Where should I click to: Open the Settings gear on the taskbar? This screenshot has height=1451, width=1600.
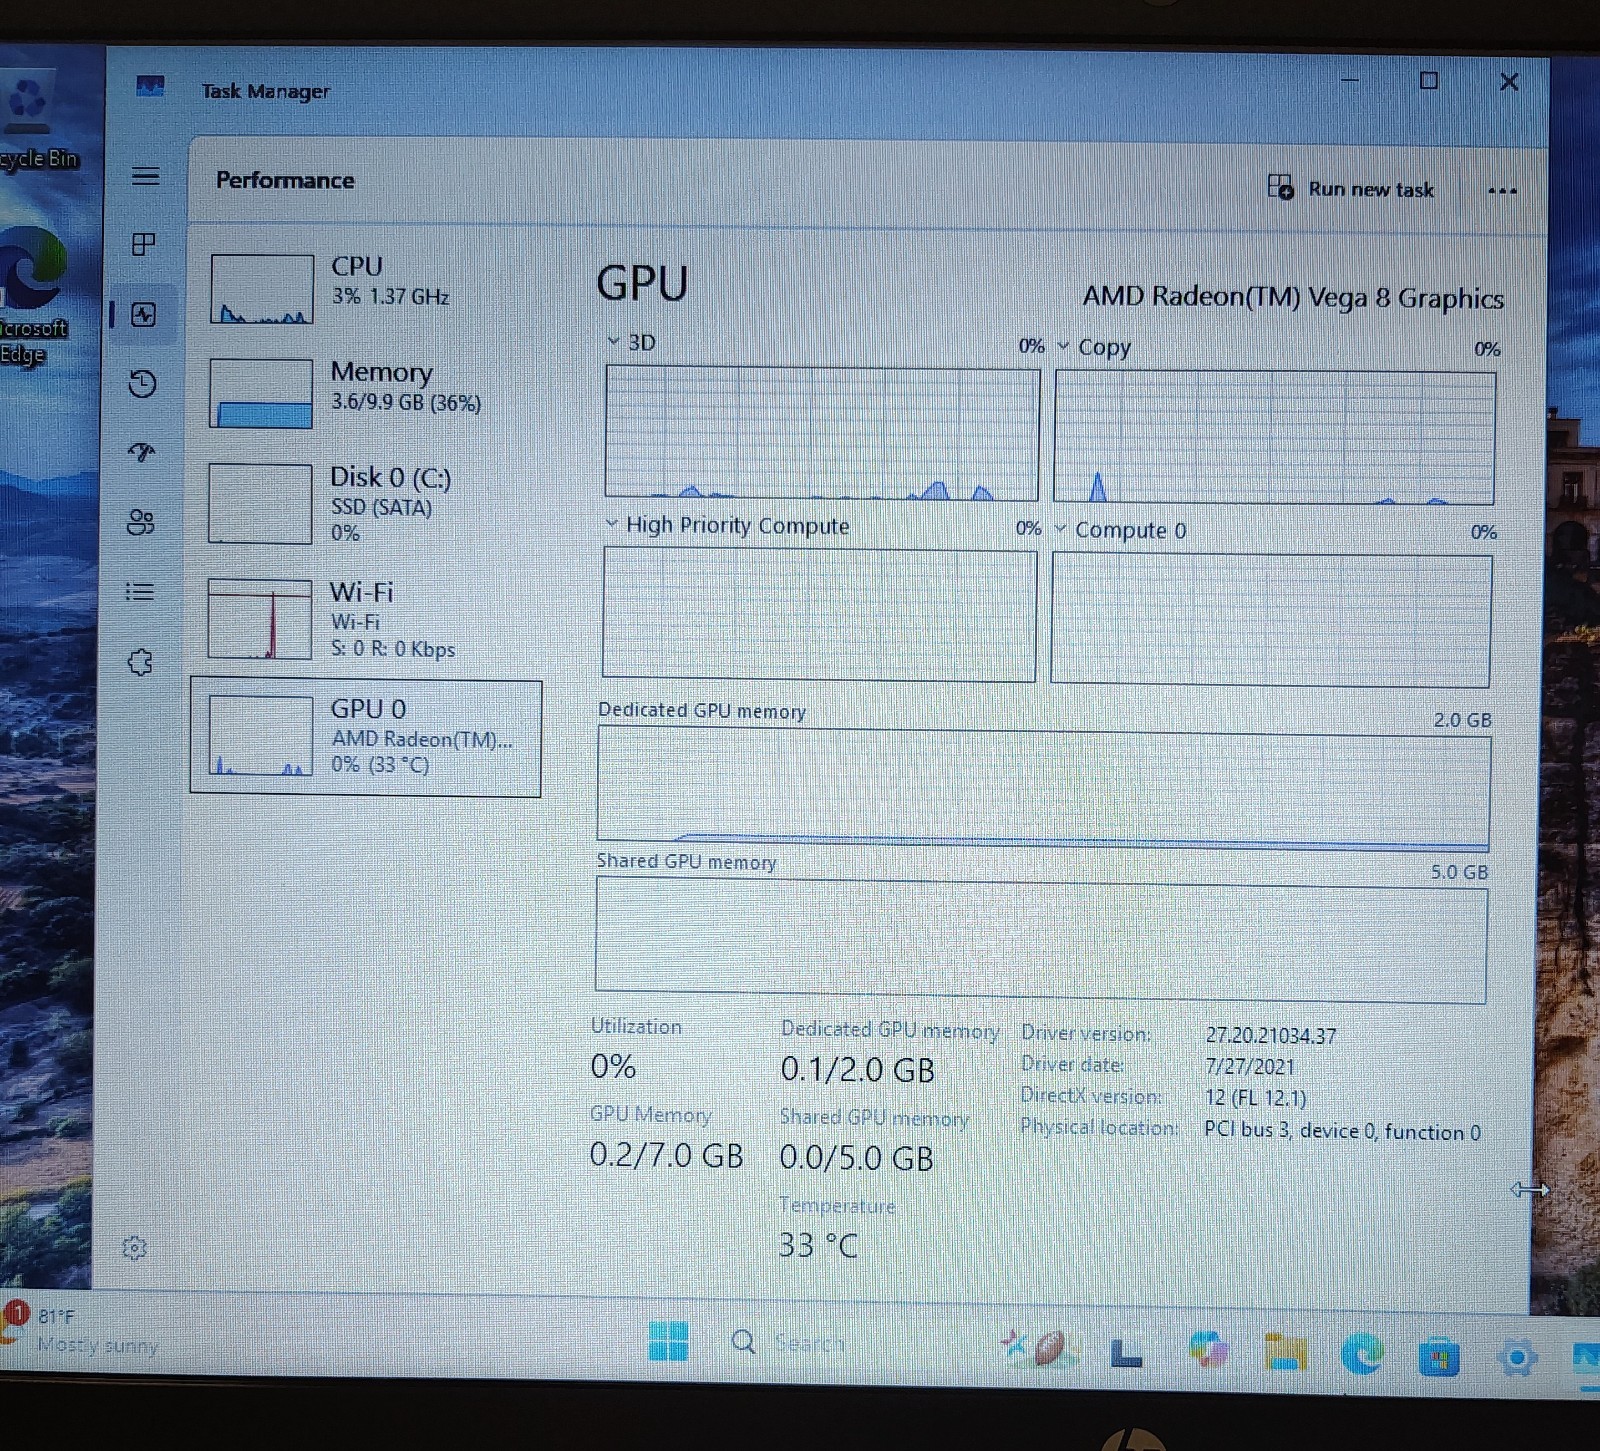pos(1517,1357)
